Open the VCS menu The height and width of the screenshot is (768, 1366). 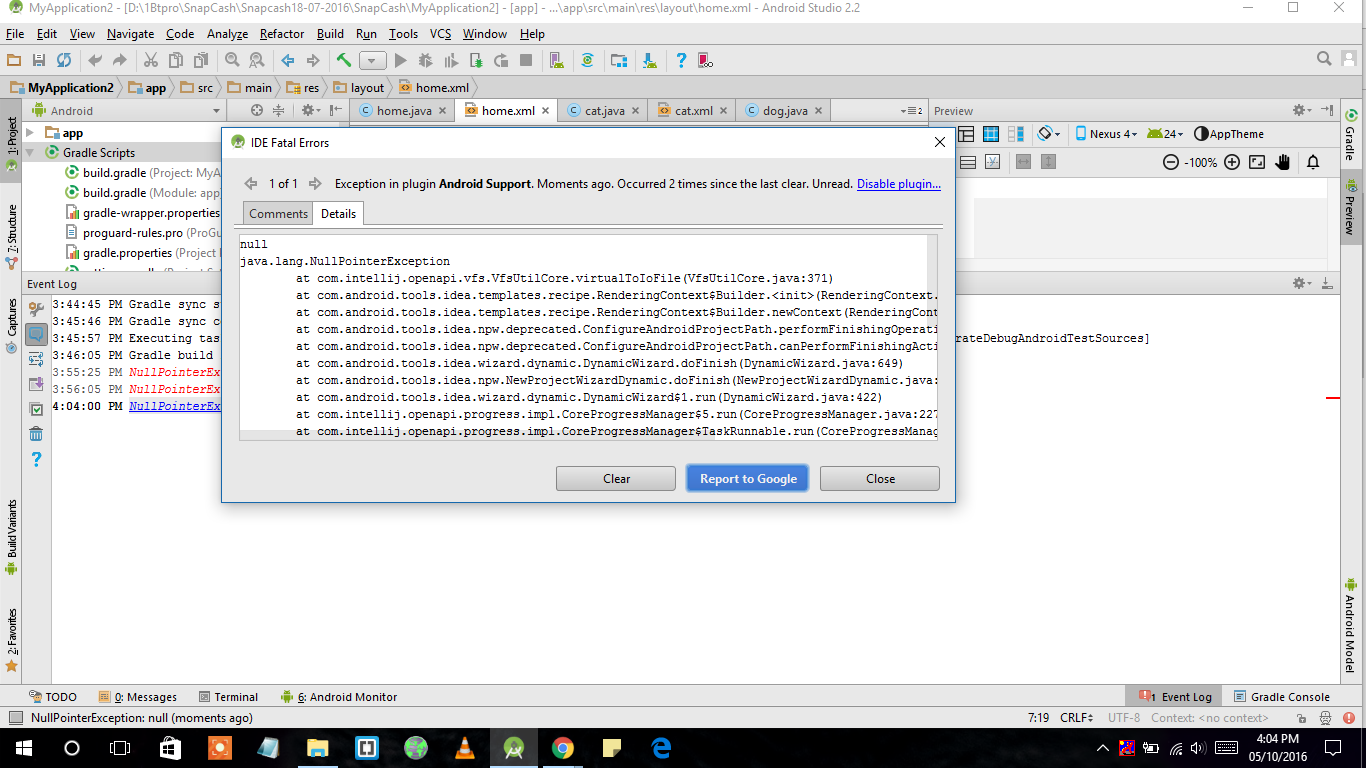point(440,34)
